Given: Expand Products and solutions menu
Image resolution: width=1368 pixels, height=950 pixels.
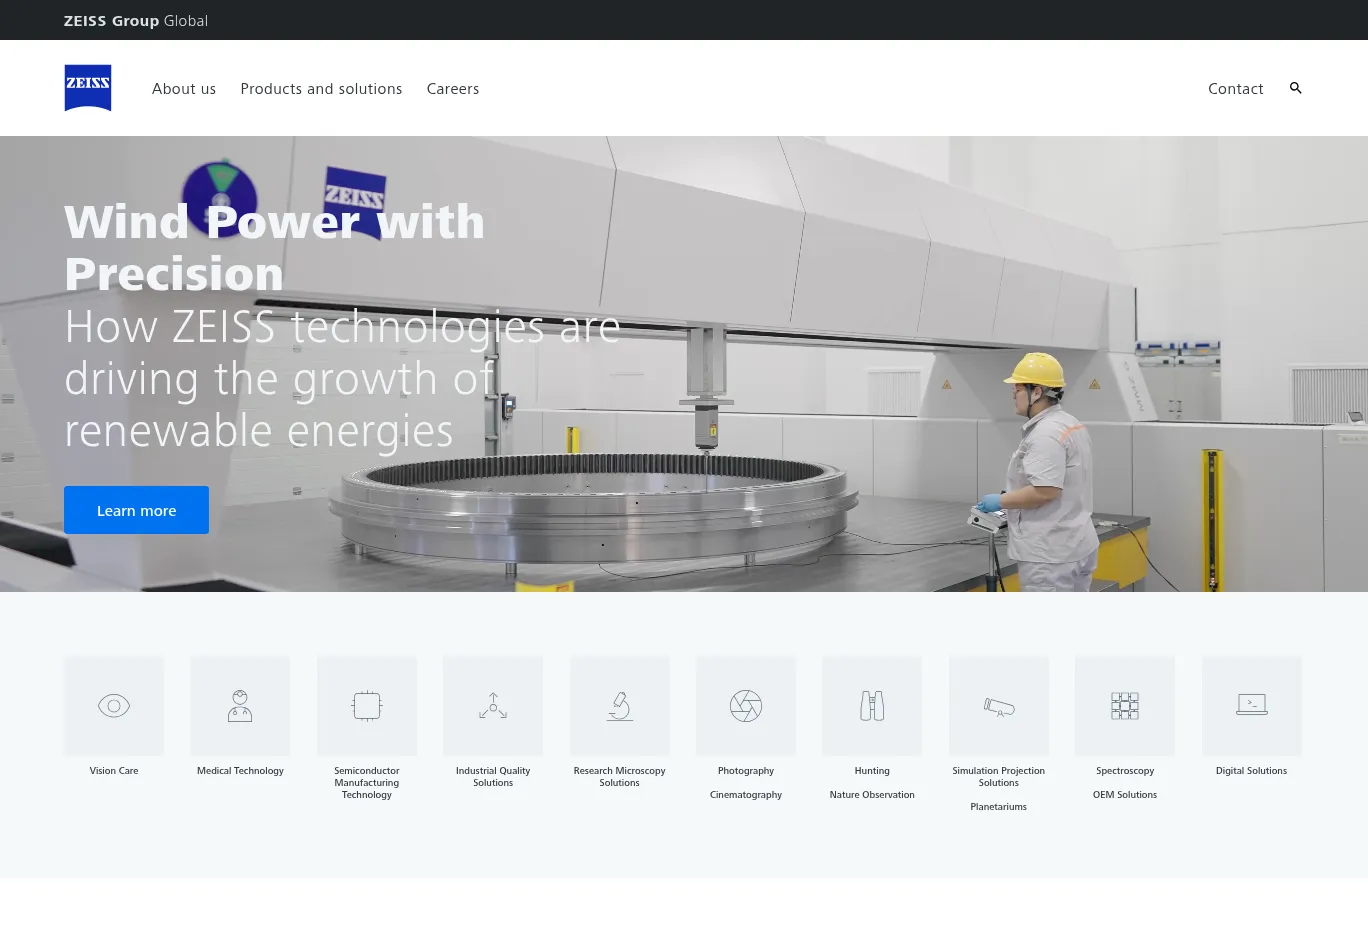Looking at the screenshot, I should click(x=321, y=89).
